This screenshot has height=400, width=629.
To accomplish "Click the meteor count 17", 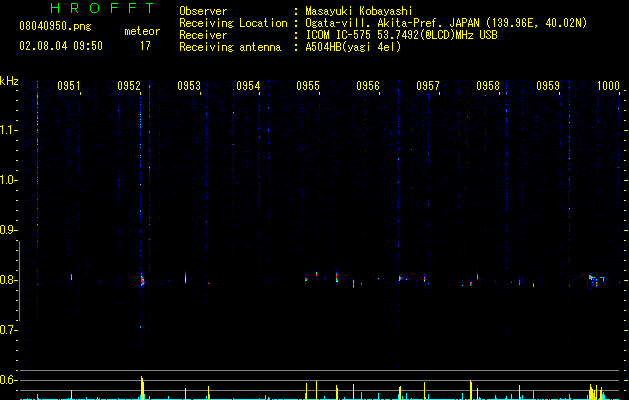I will (x=145, y=46).
